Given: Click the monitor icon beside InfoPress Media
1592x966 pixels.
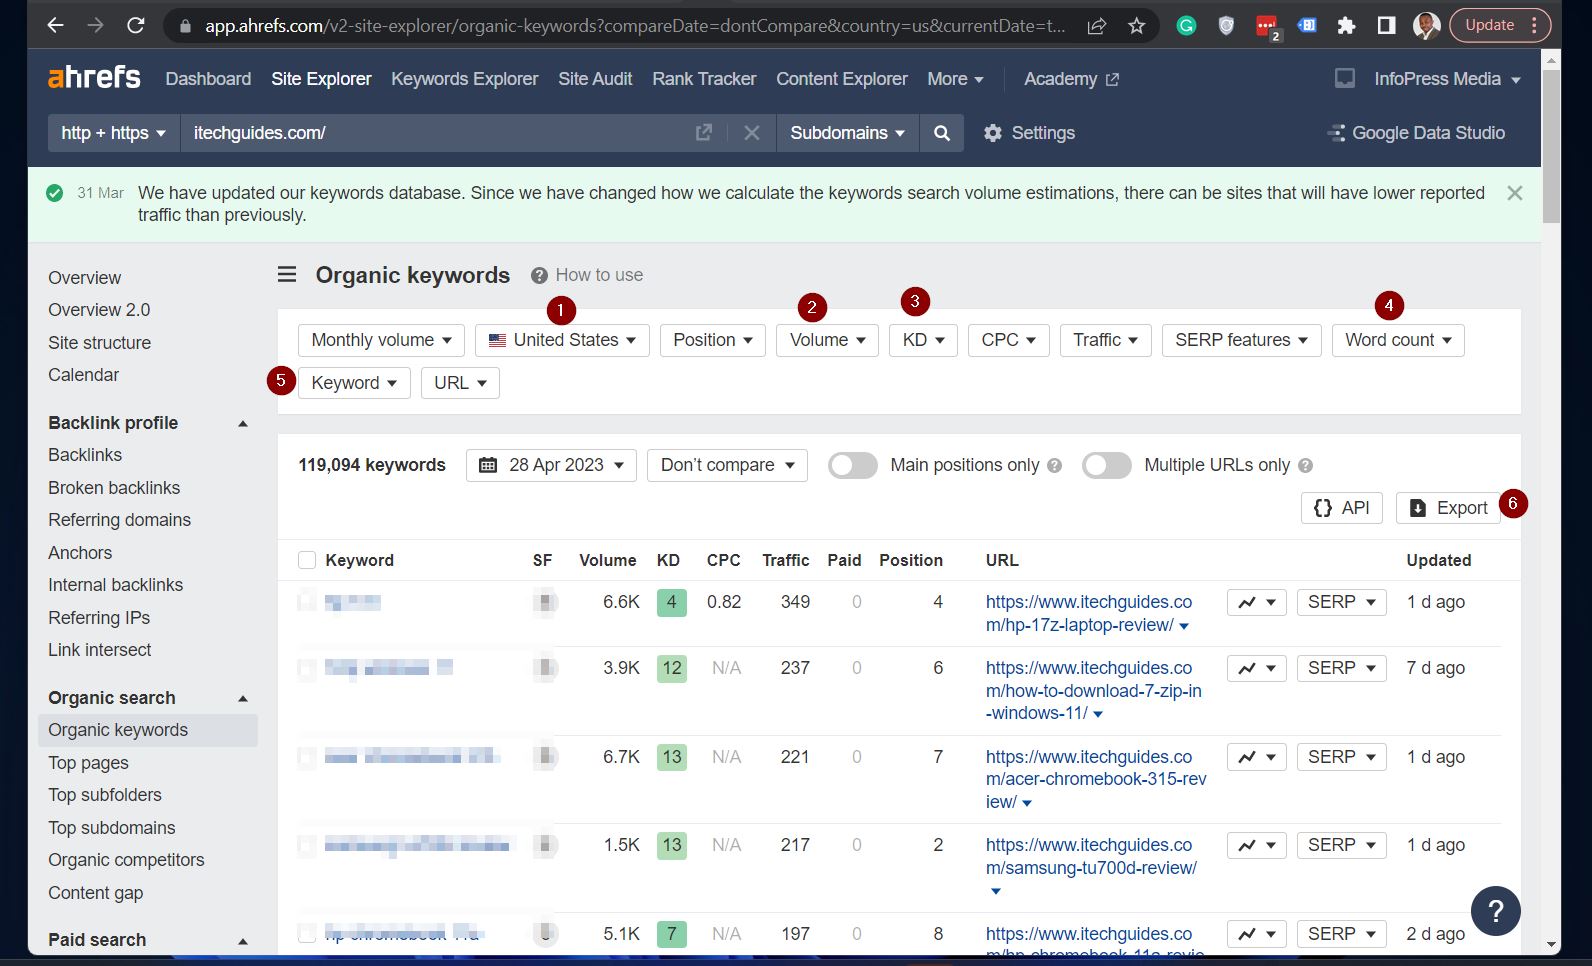Looking at the screenshot, I should tap(1345, 78).
